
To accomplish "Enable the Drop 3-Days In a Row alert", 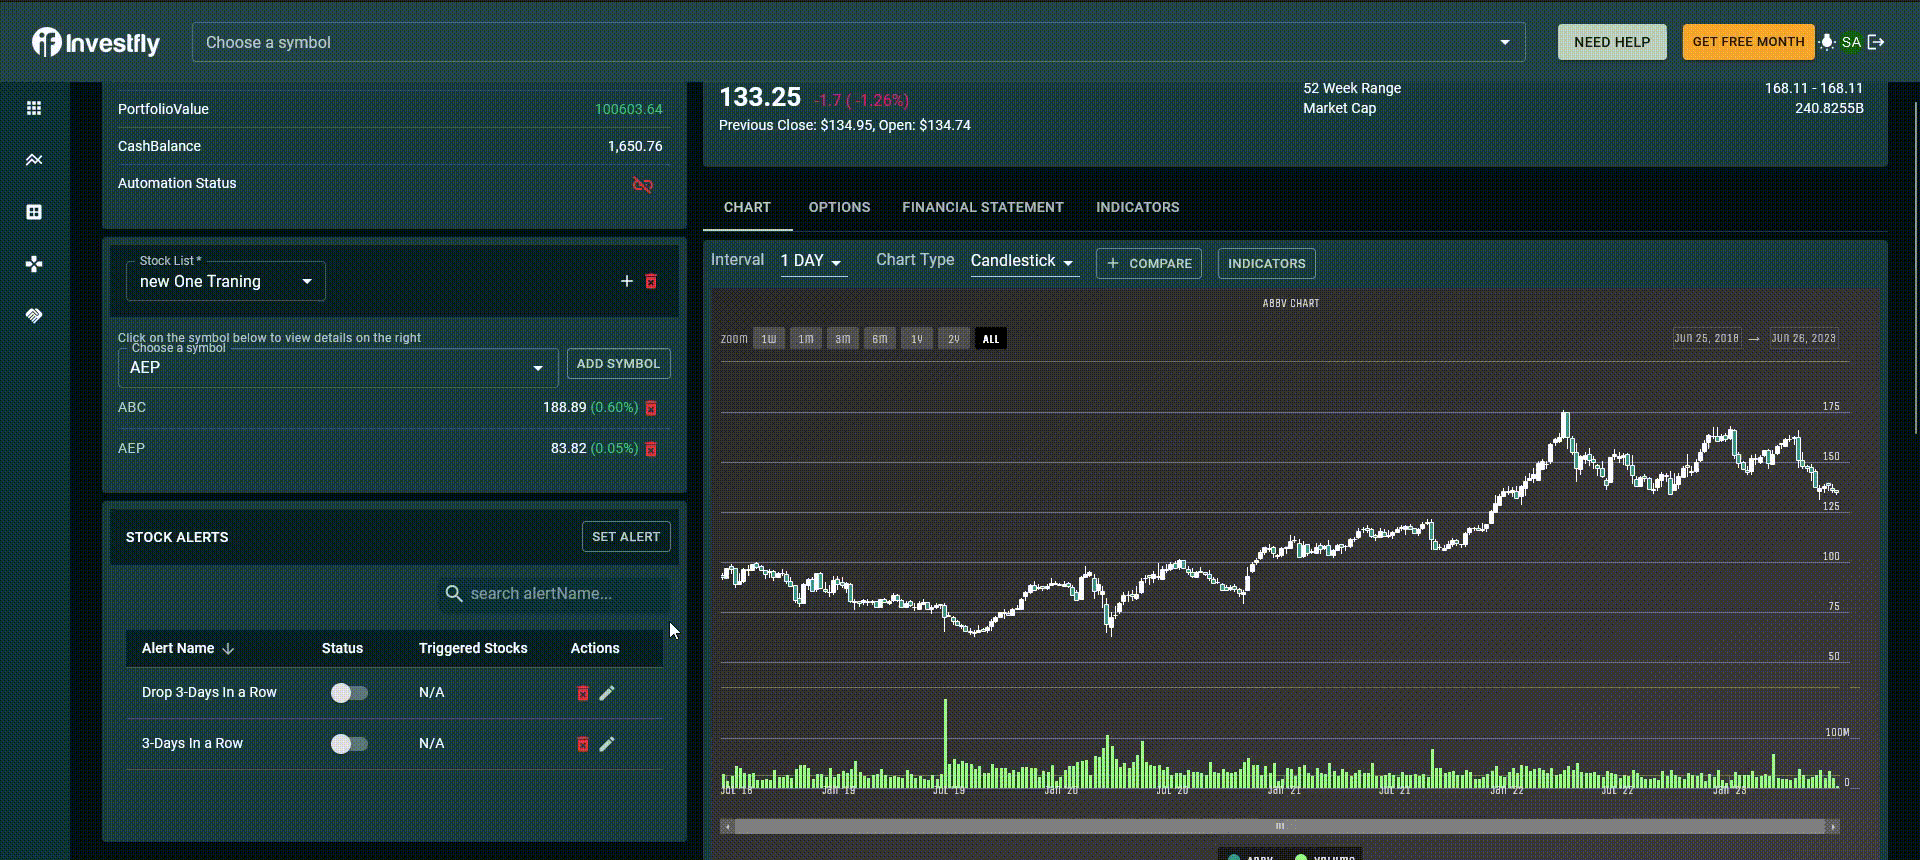I will coord(349,693).
